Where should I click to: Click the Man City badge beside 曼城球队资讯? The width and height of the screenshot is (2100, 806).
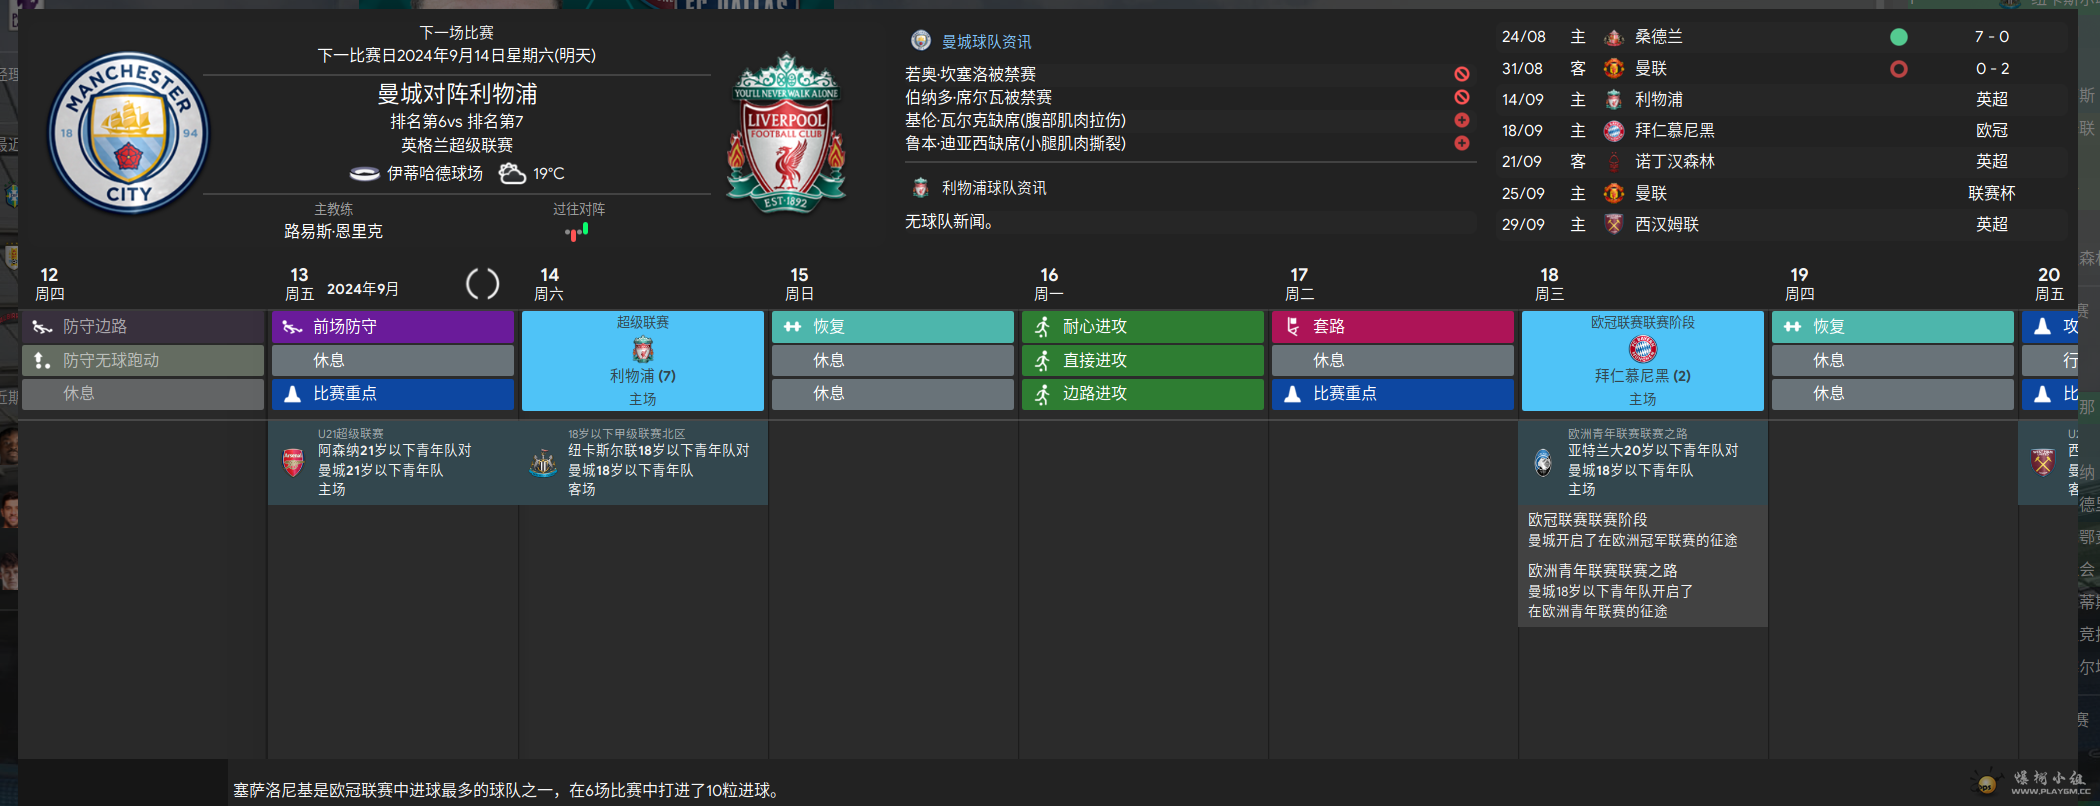tap(920, 41)
